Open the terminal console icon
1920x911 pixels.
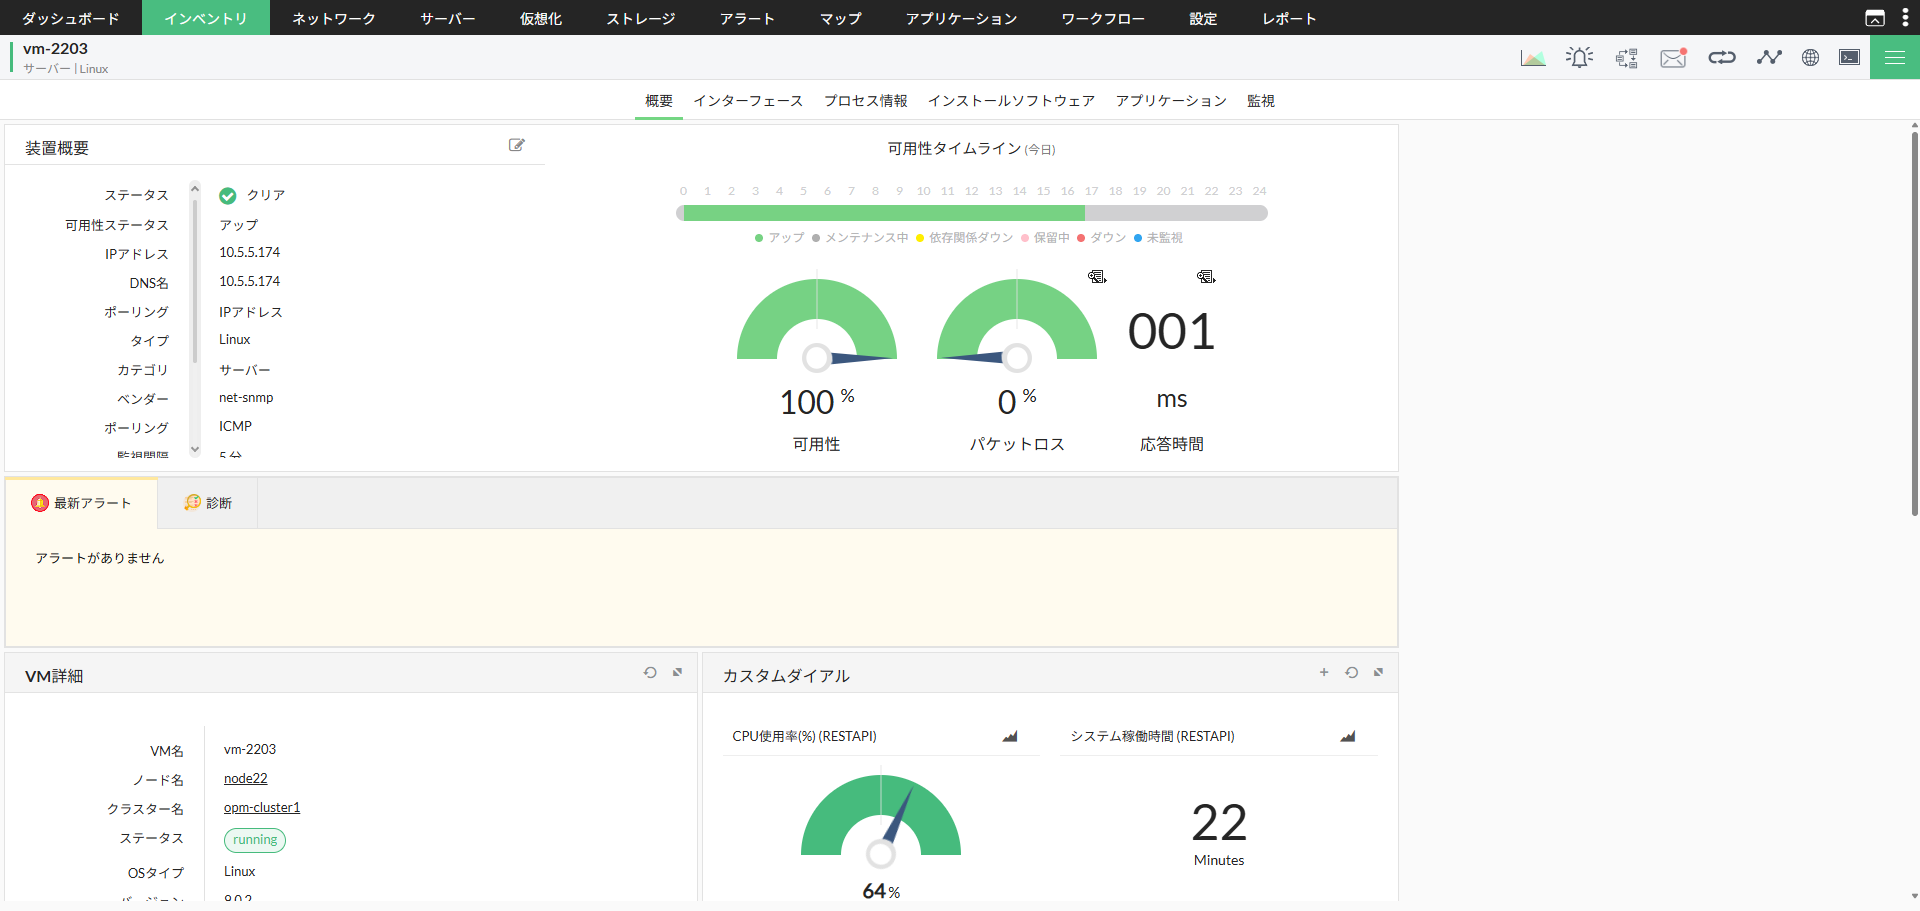tap(1850, 58)
